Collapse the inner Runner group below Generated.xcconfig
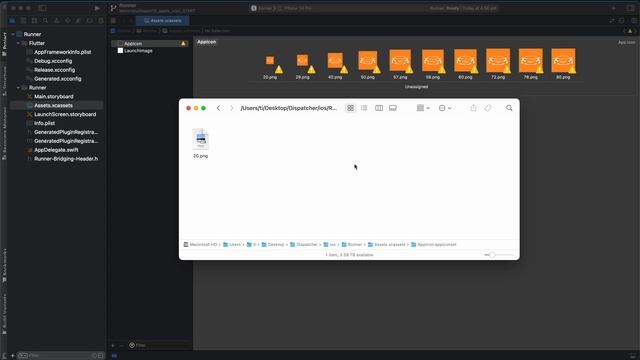Screen dimensions: 640x360 [18, 88]
